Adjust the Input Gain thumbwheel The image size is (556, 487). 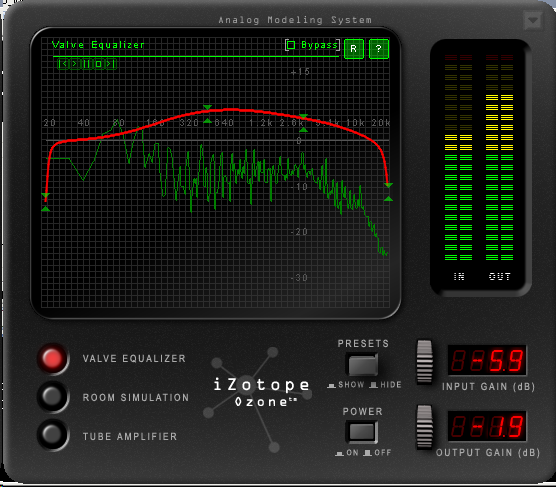tap(424, 361)
